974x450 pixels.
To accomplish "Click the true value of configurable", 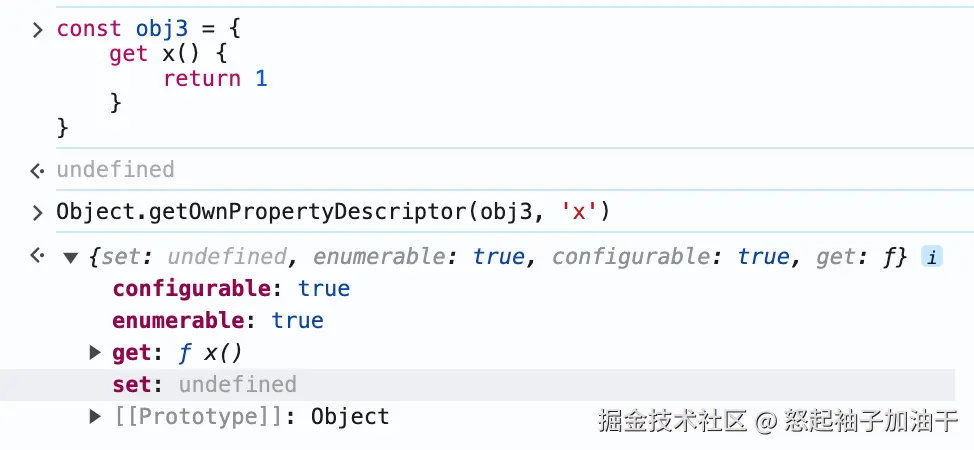I will (324, 288).
